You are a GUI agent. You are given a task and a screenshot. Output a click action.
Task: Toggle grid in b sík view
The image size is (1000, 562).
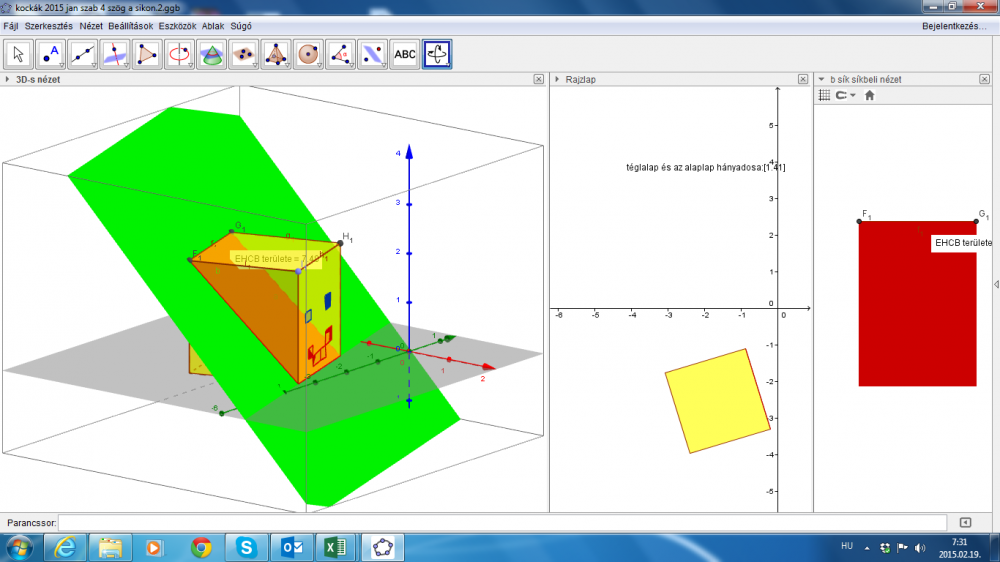pos(825,95)
